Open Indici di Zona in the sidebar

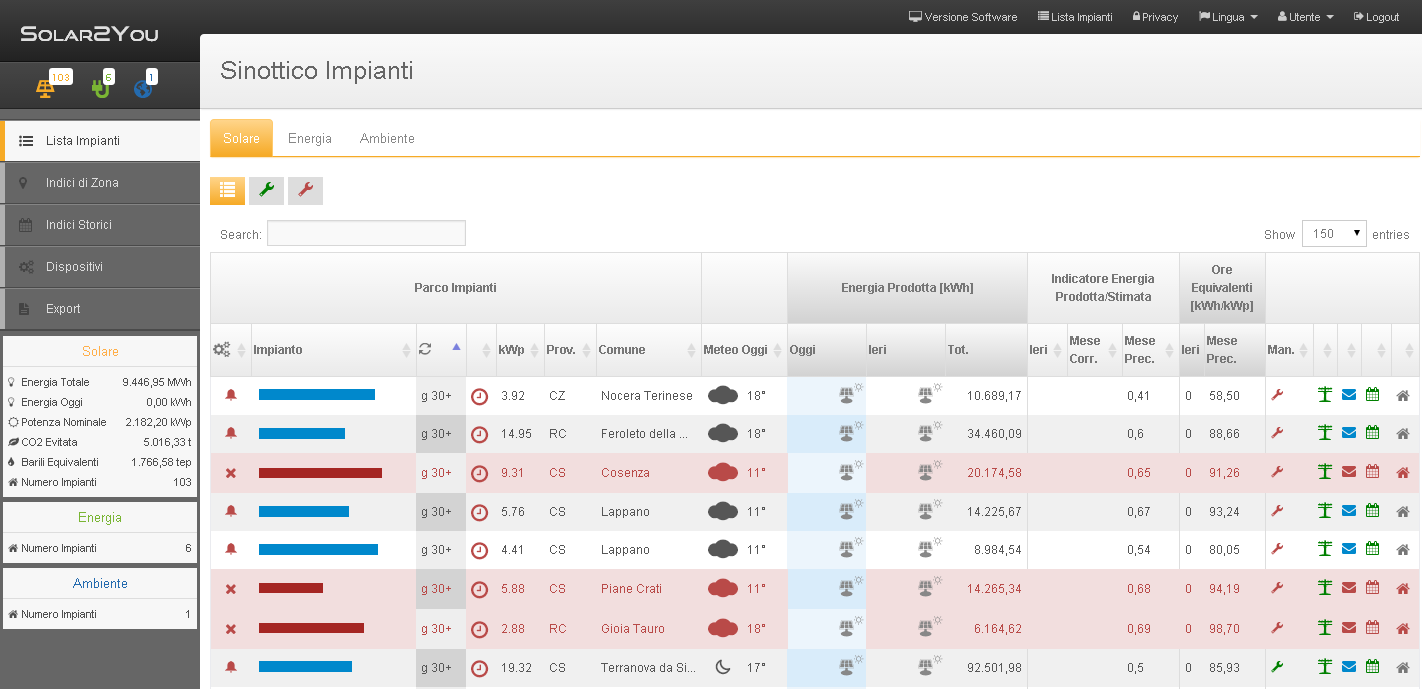click(100, 183)
